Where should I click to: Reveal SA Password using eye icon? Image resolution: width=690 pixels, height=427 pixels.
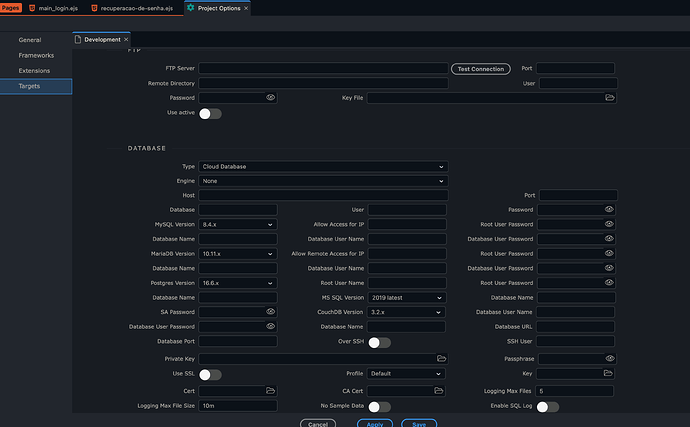(x=270, y=309)
